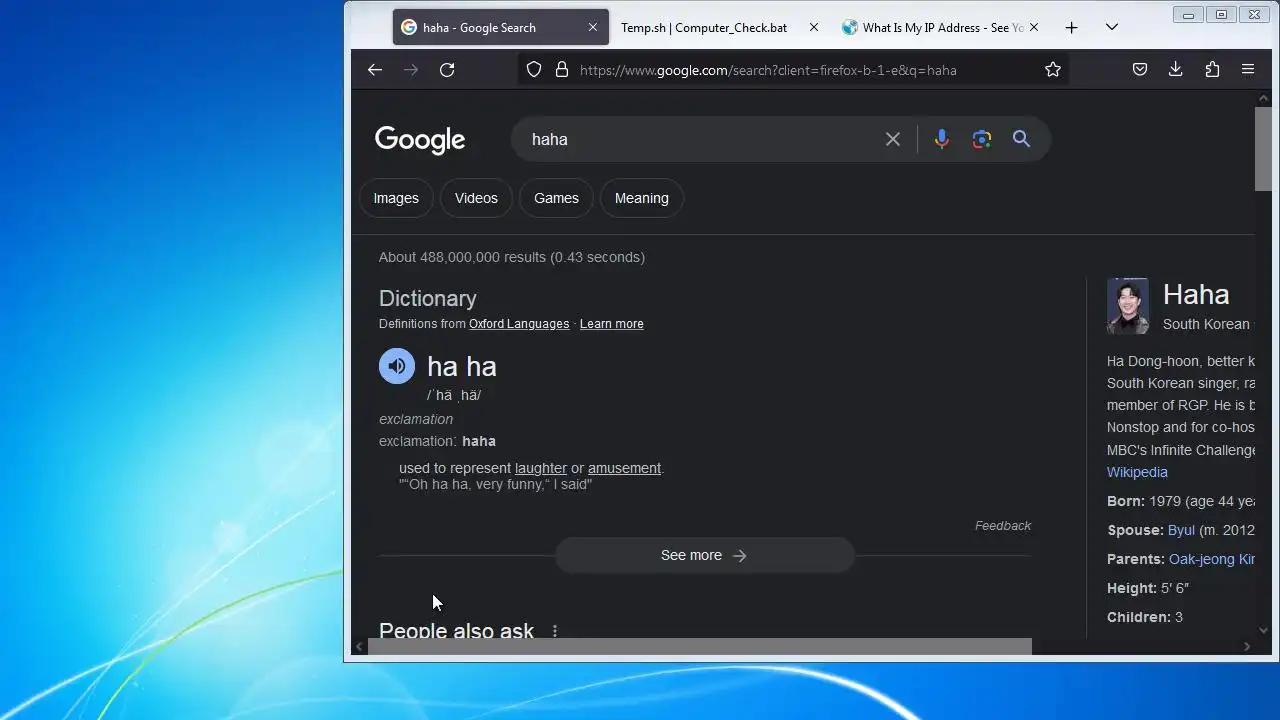Screen dimensions: 1280x720
Task: Start voice search with the microphone icon
Action: [x=941, y=139]
